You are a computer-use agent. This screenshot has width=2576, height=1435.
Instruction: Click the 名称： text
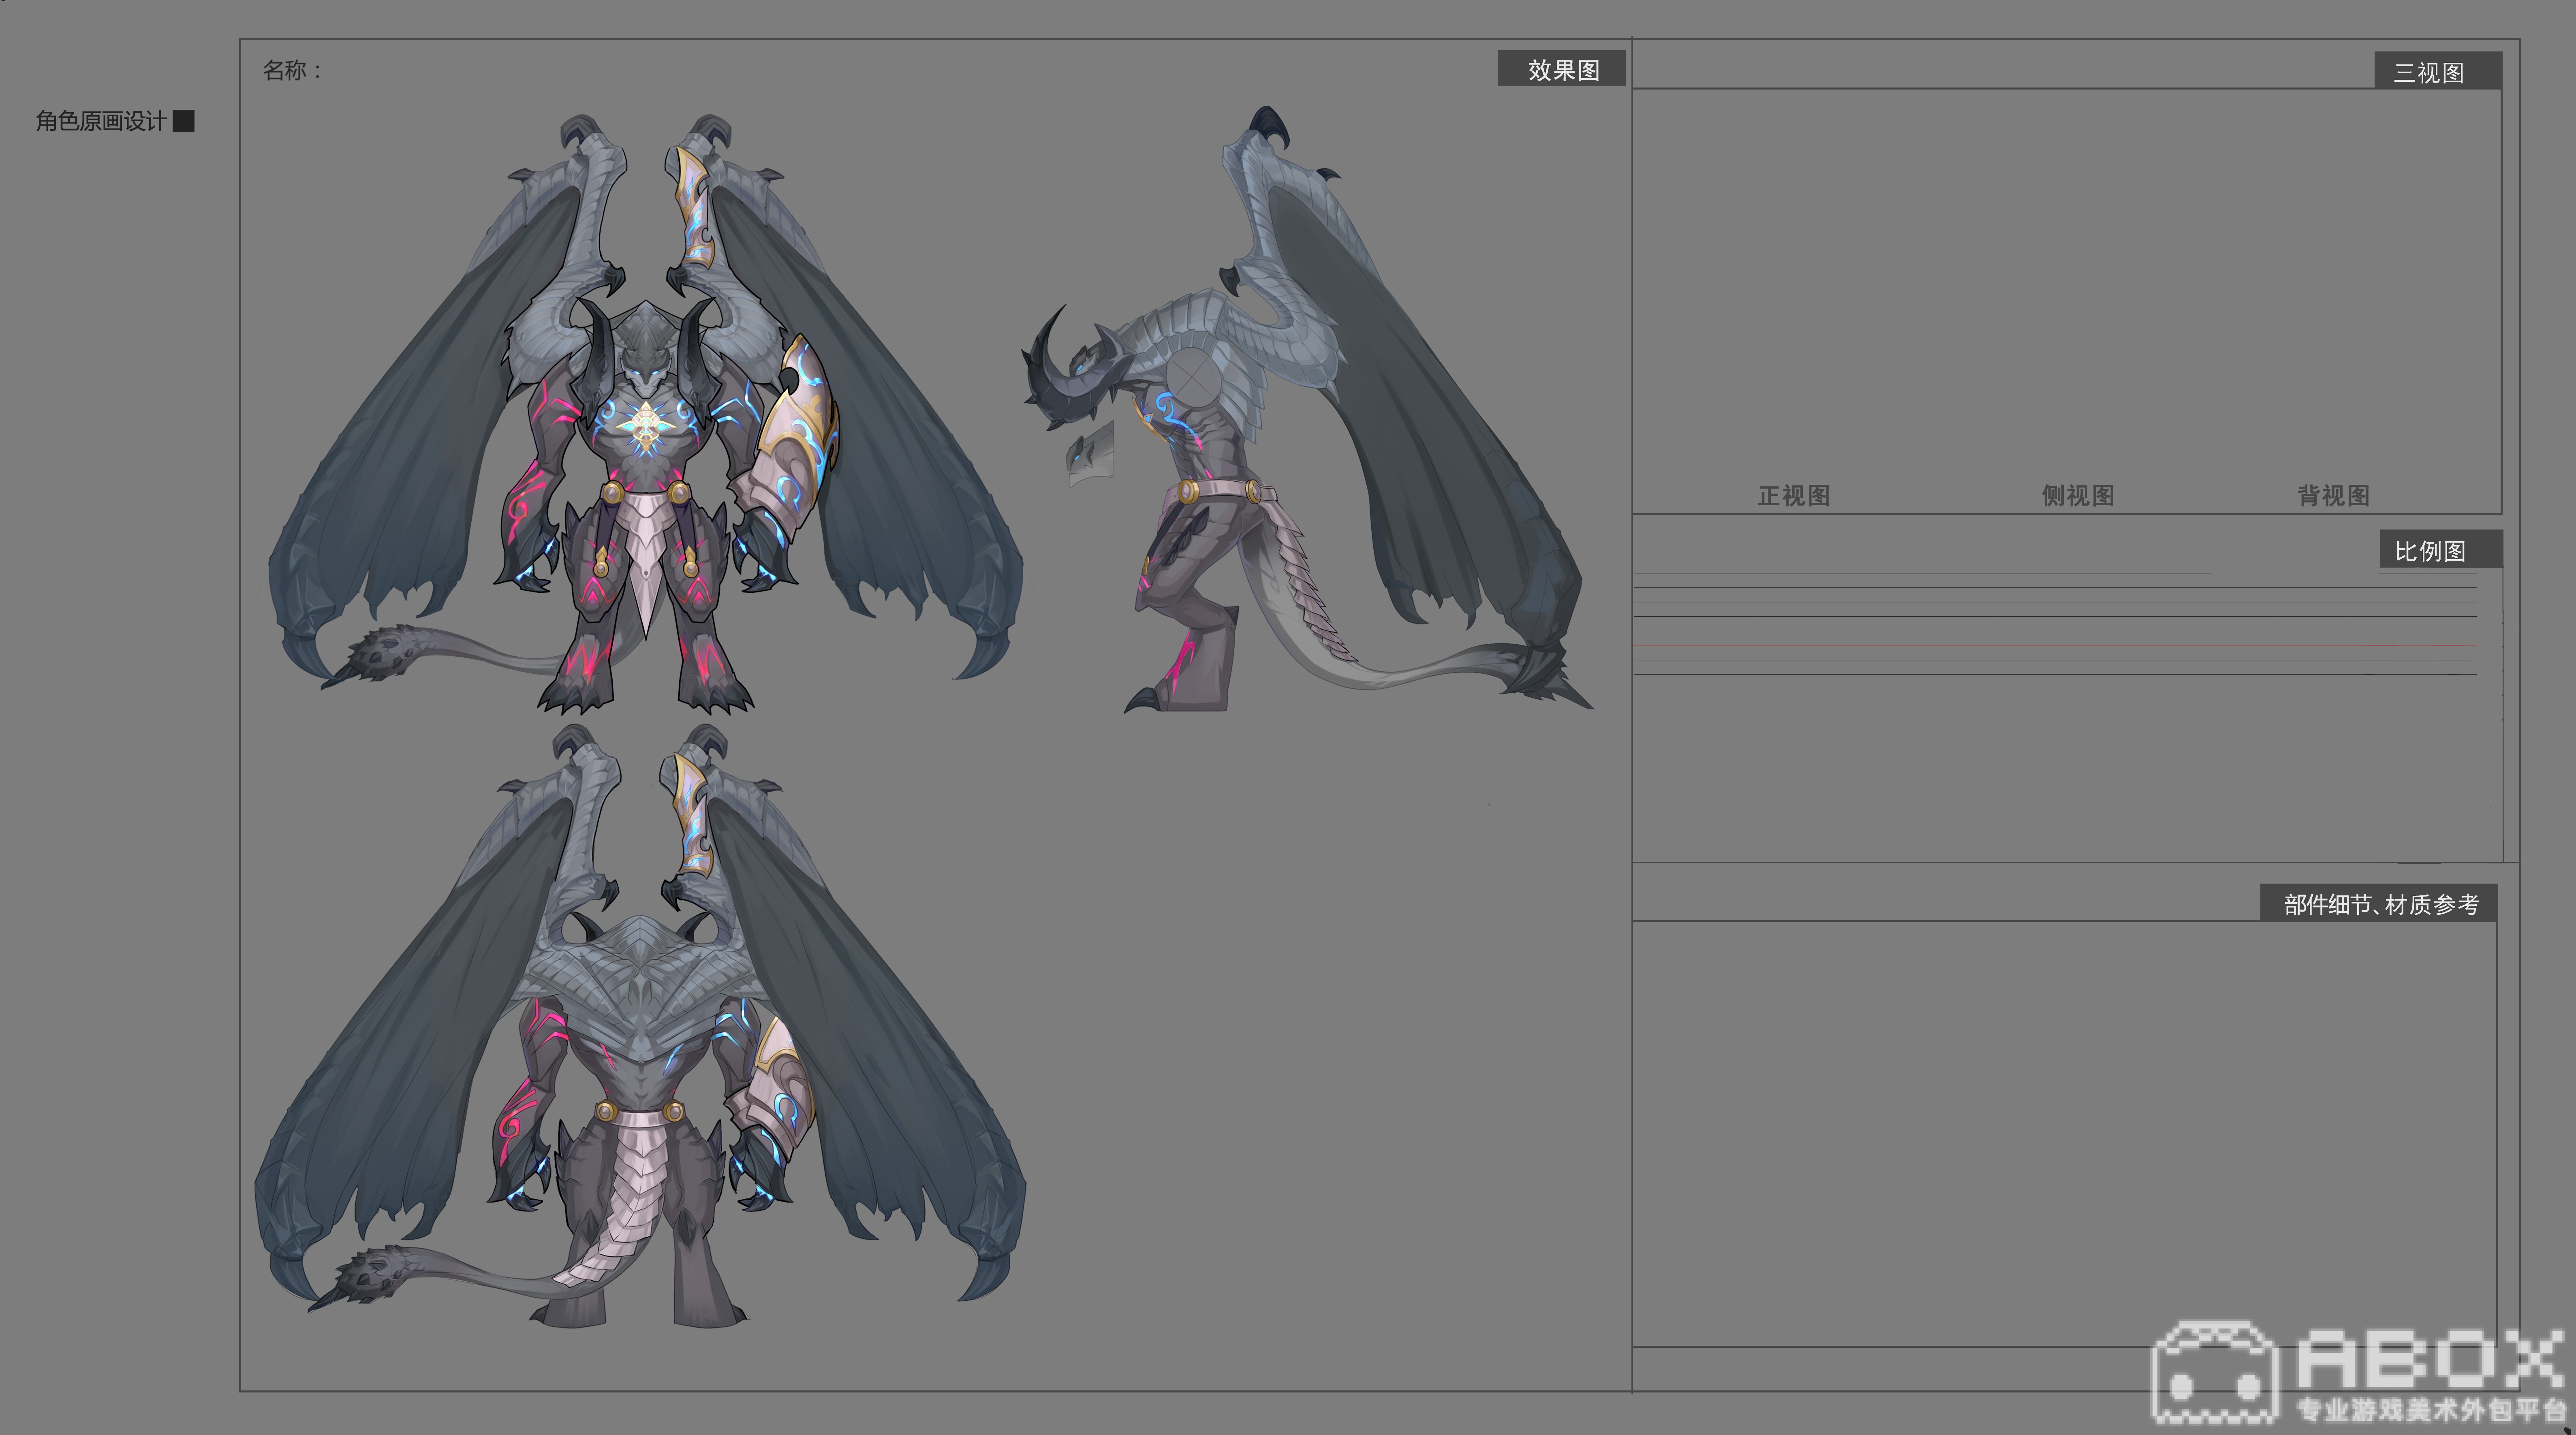[x=293, y=70]
